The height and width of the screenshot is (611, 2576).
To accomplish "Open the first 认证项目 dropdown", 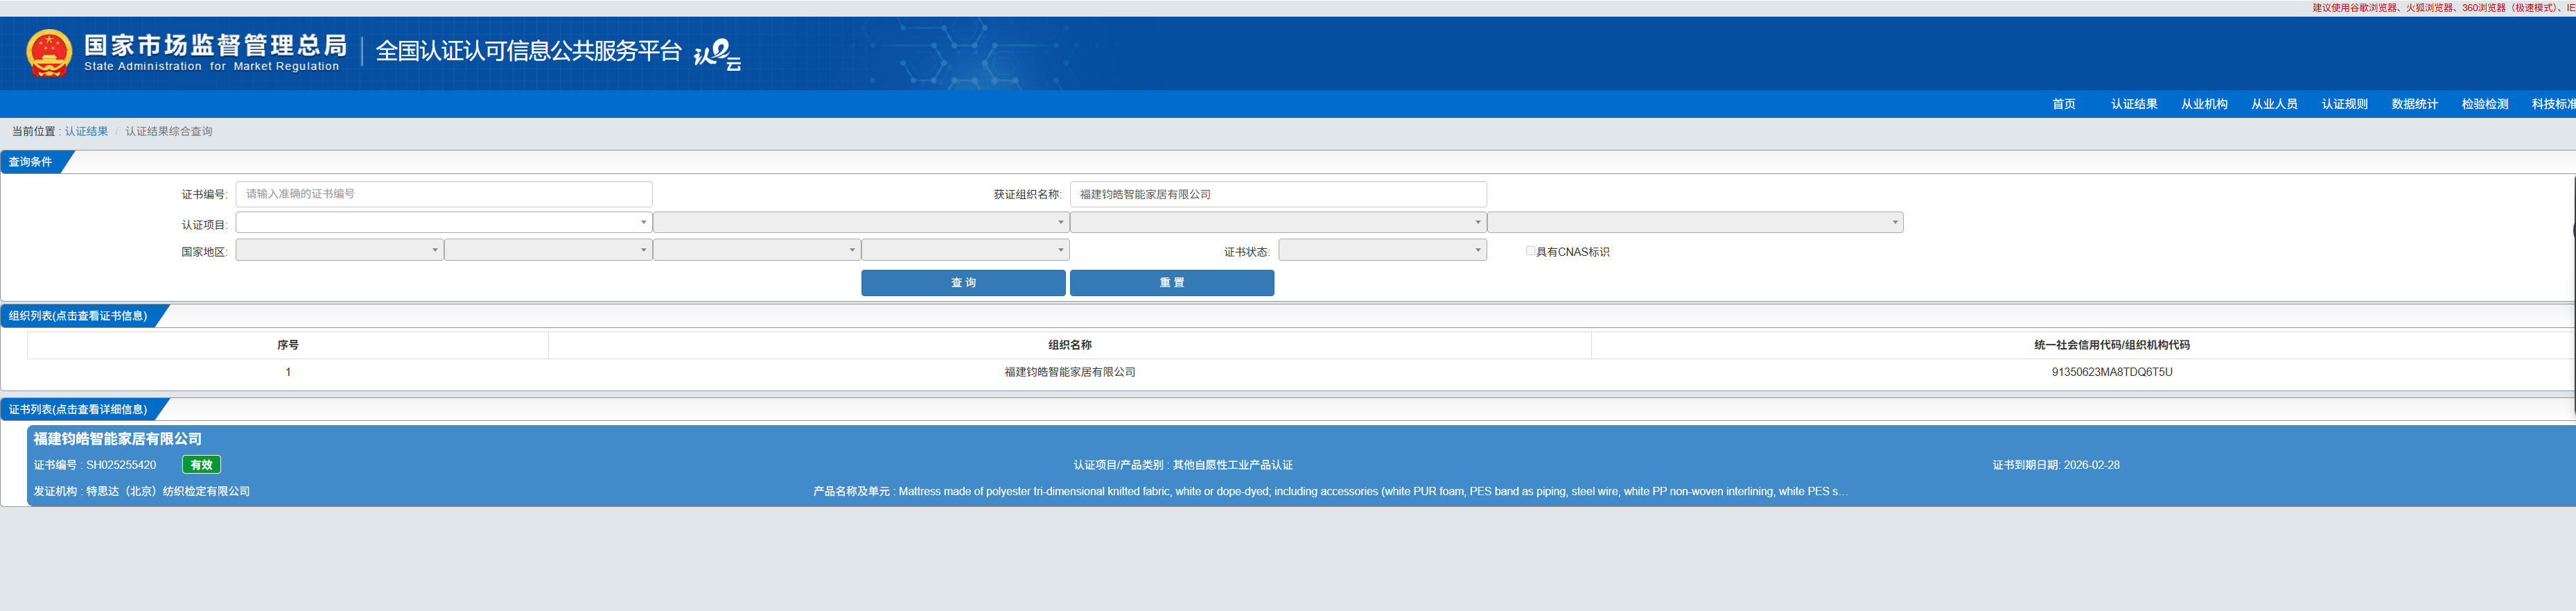I will tap(444, 222).
